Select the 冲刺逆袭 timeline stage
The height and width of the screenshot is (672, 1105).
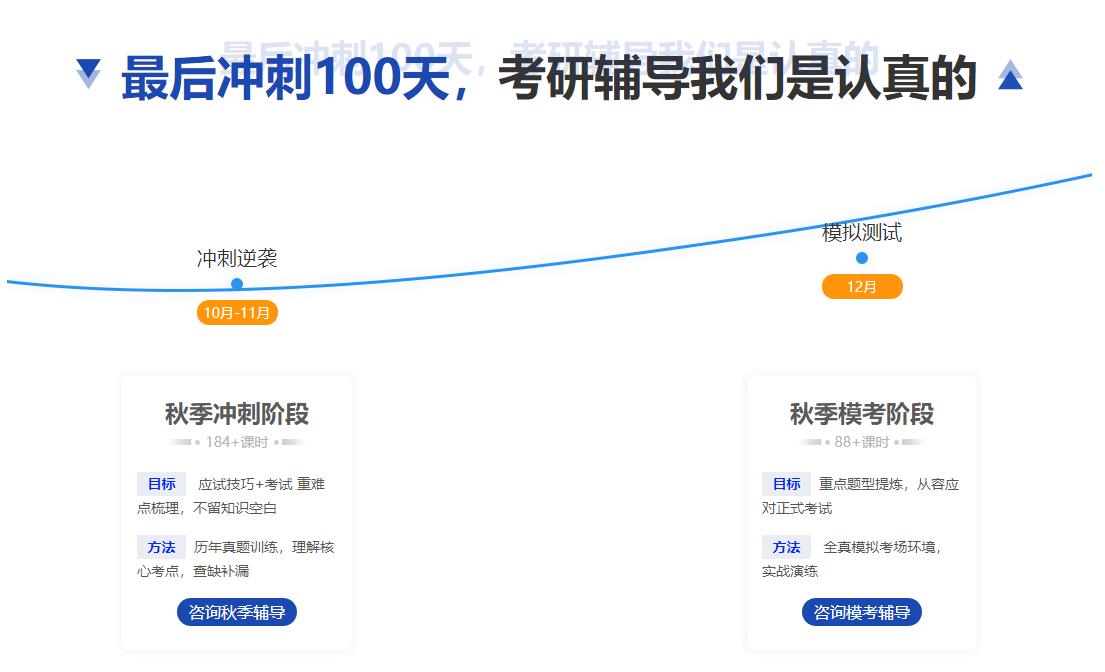(x=238, y=258)
